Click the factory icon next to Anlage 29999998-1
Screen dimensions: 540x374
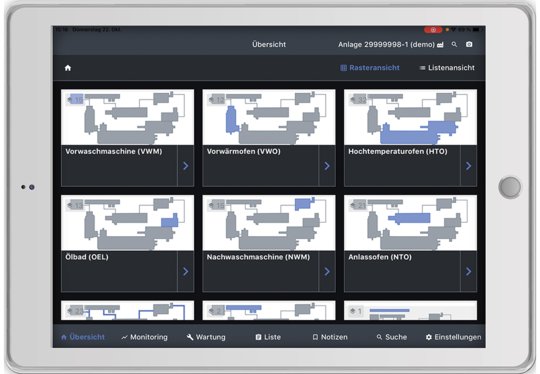[x=440, y=45]
